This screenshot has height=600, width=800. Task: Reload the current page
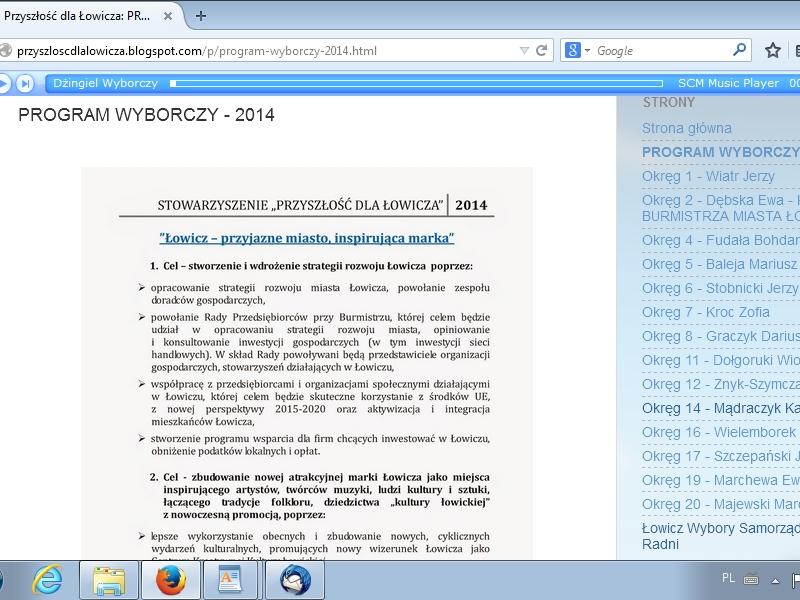(x=541, y=51)
